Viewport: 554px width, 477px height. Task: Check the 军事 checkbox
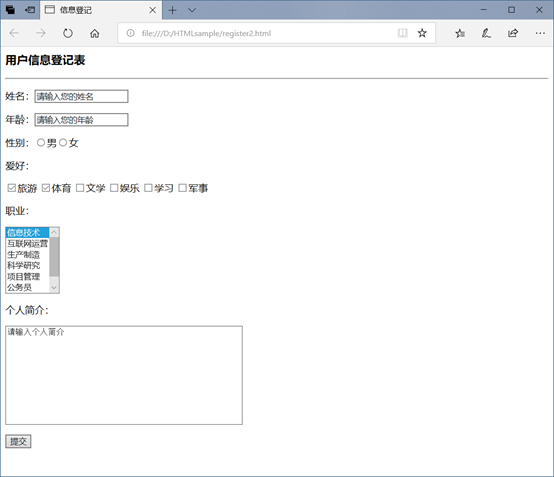click(x=182, y=188)
